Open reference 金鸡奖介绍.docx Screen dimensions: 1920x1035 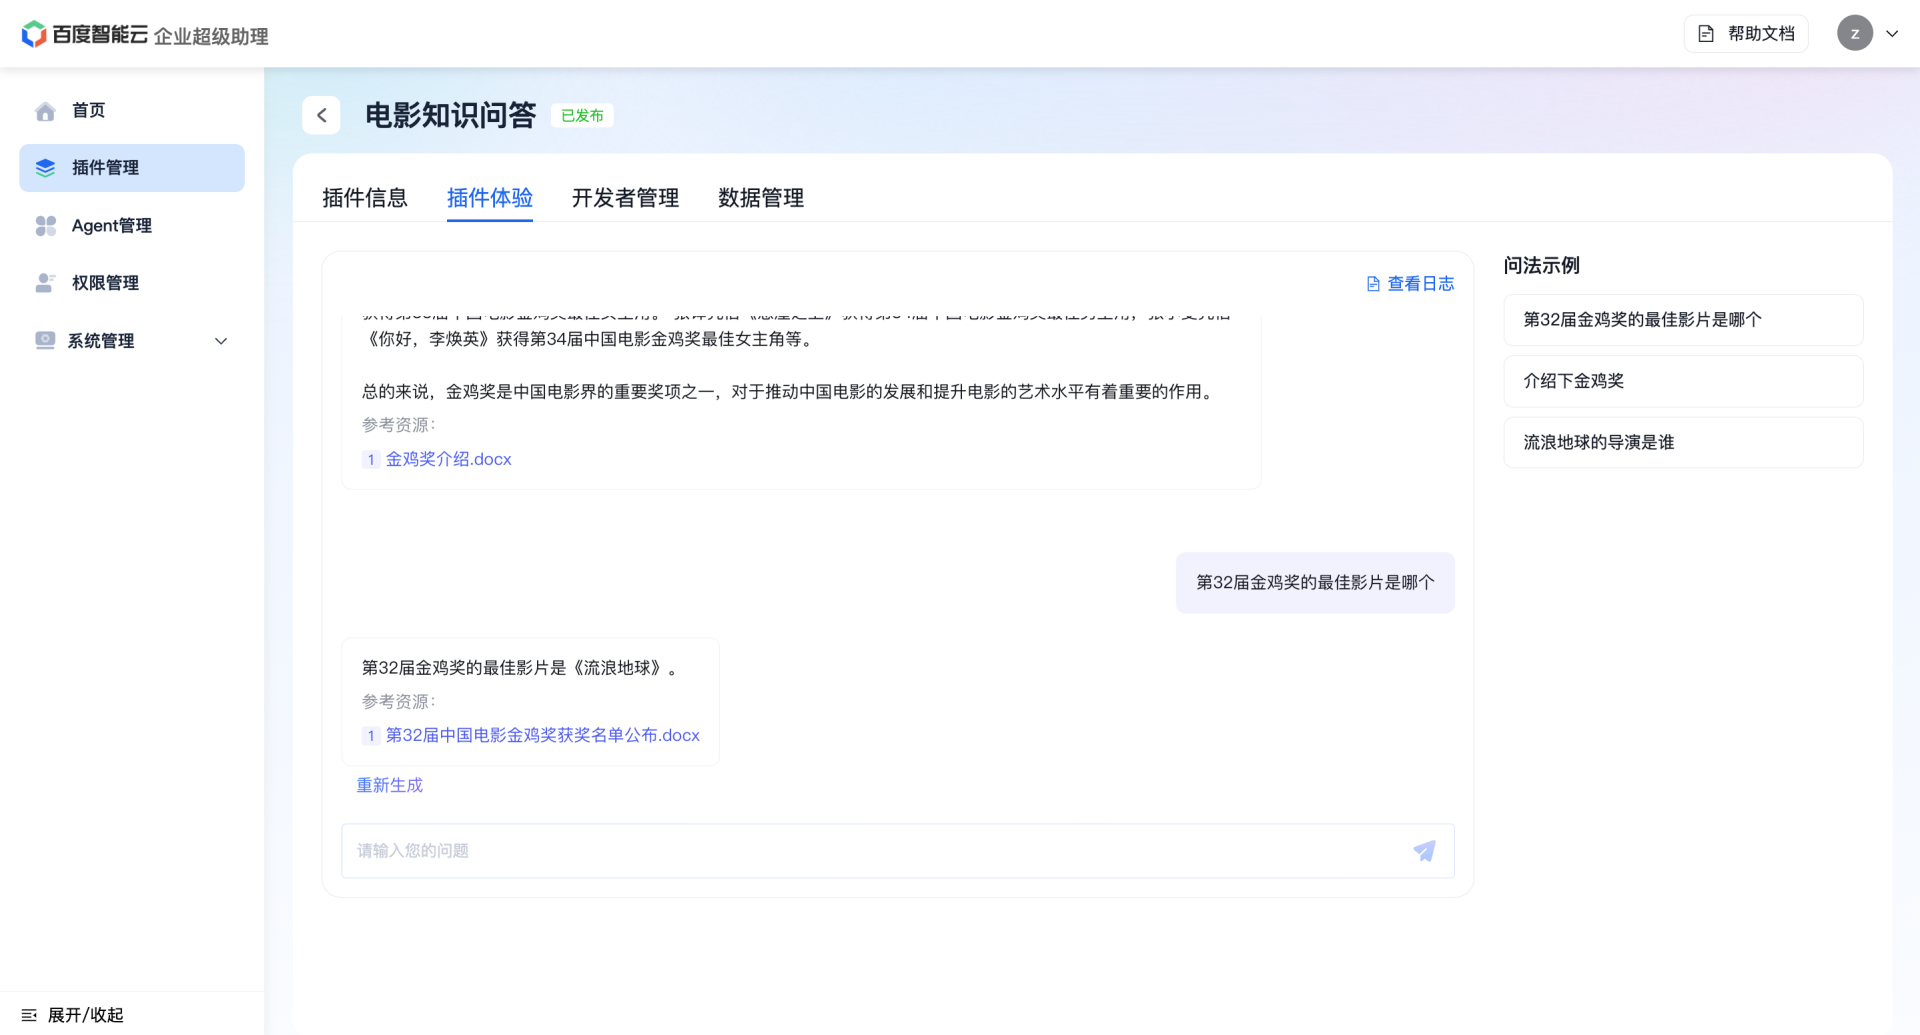coord(449,459)
